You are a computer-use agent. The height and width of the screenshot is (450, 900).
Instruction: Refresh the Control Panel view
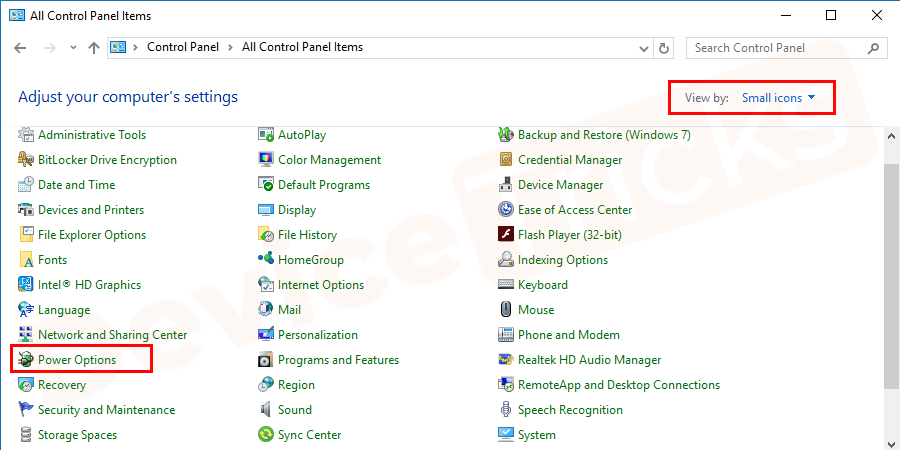pos(664,48)
